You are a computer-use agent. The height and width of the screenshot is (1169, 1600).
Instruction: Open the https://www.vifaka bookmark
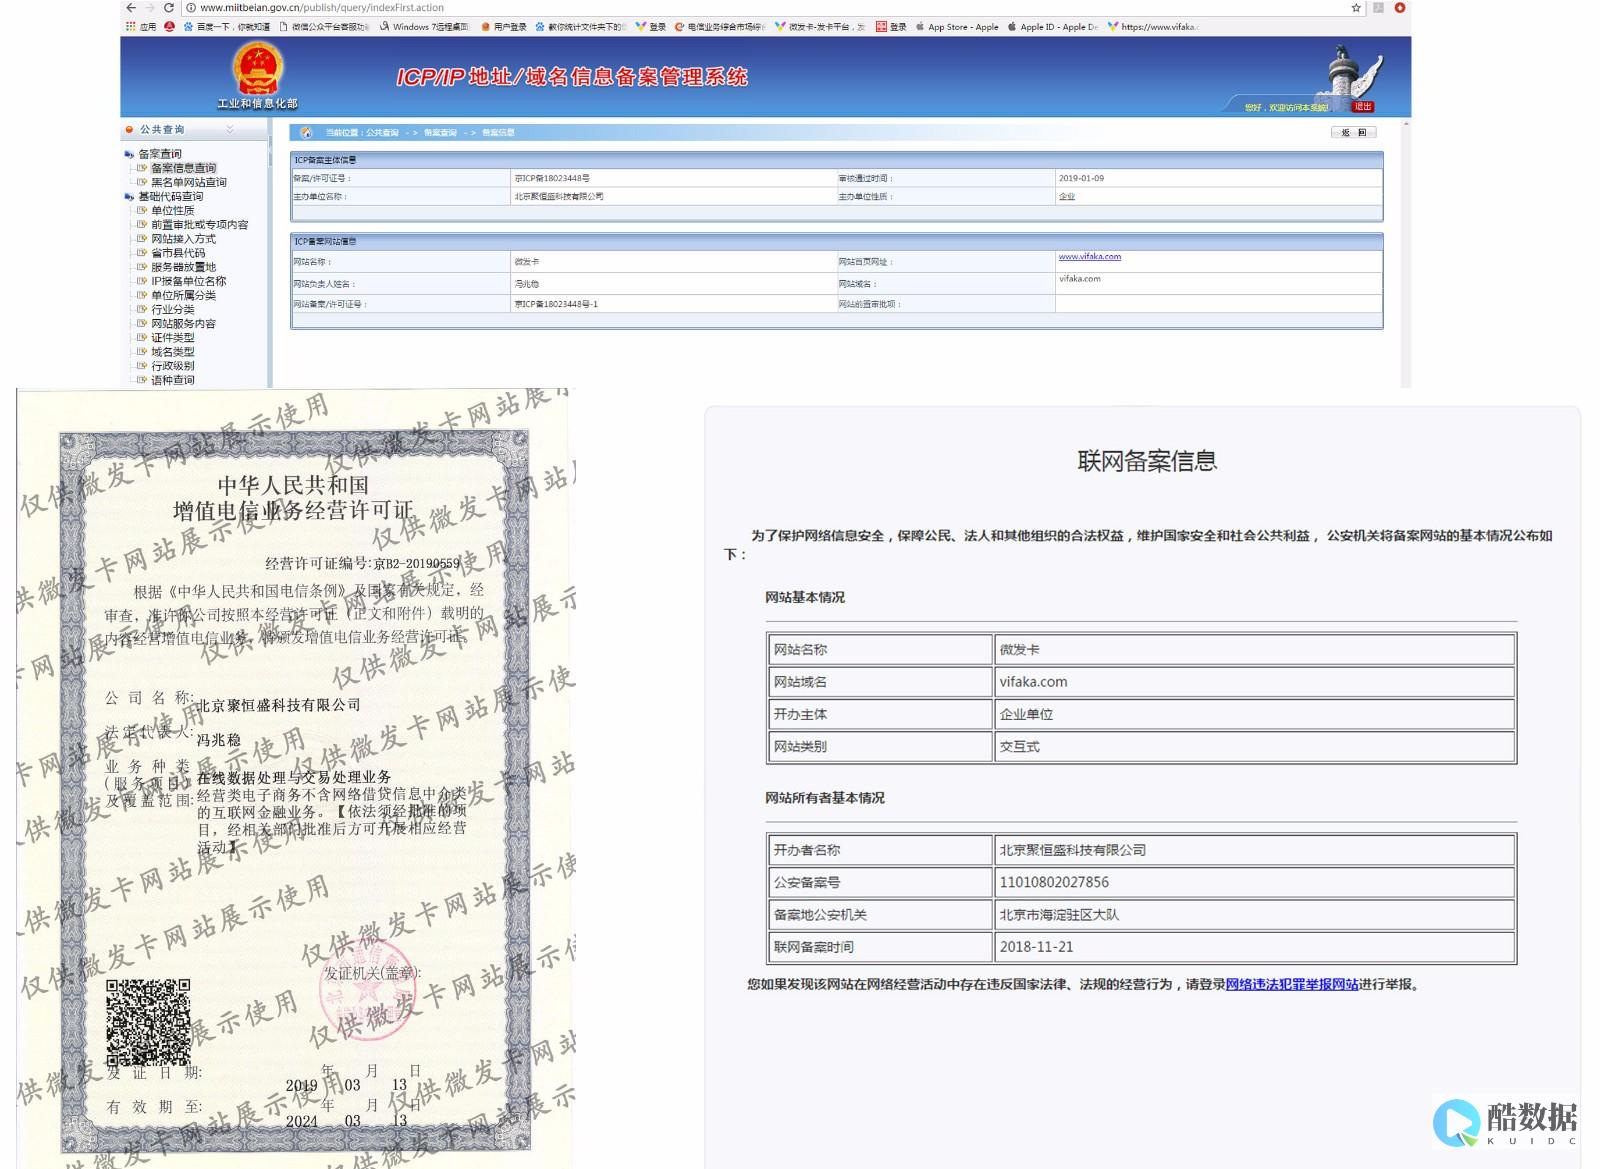click(1153, 27)
